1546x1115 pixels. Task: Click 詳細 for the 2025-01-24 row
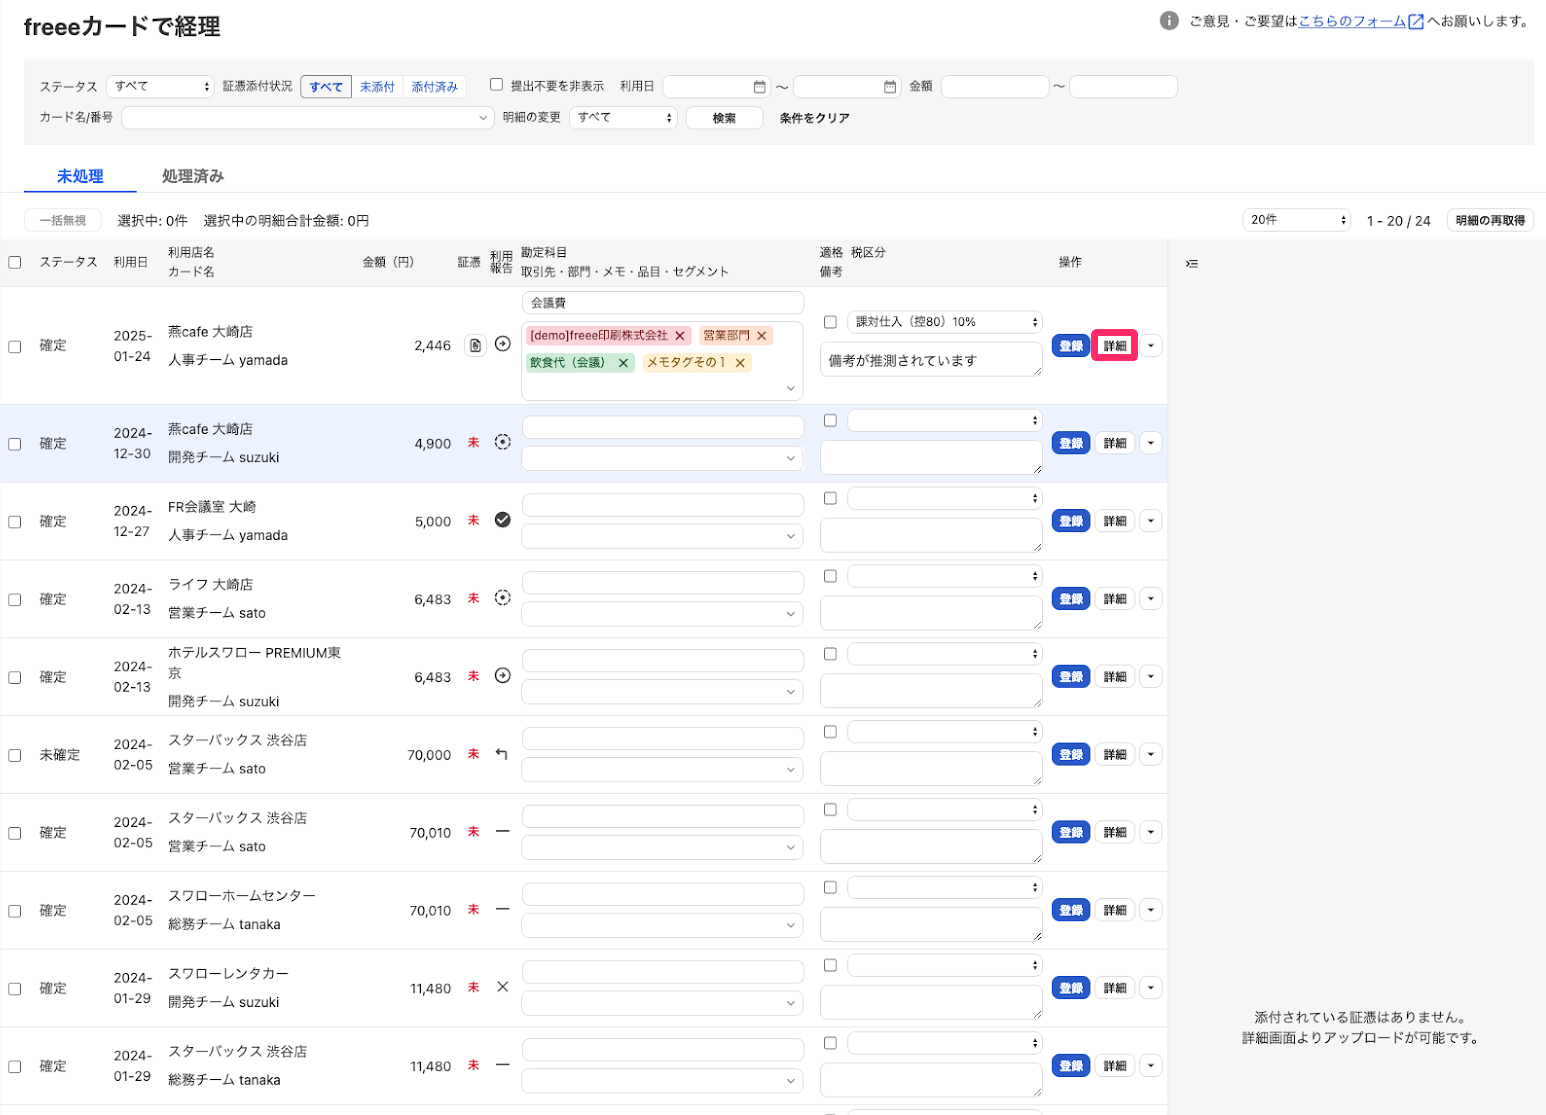1115,346
